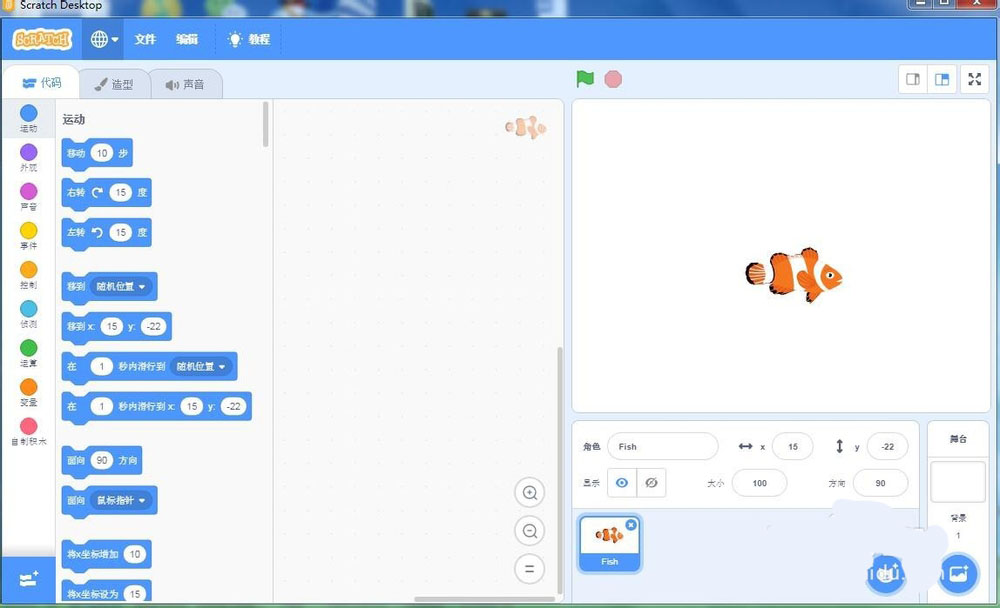
Task: Open the 鼠标指针 dropdown in the 面向 block
Action: pos(122,500)
